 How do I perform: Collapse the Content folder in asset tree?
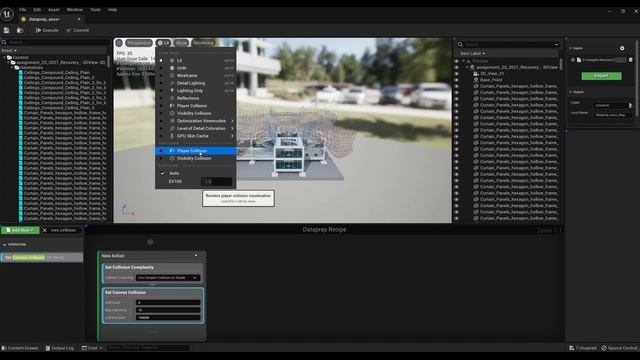click(5, 58)
